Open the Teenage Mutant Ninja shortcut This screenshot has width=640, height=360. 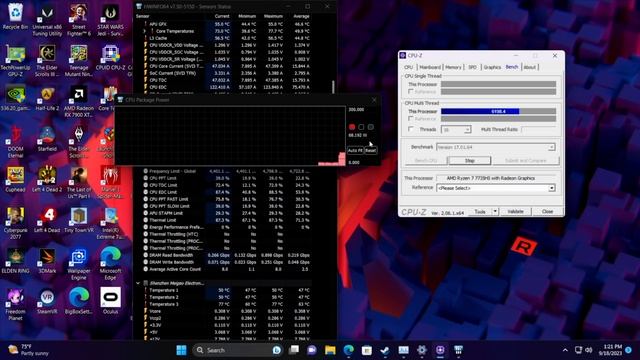point(79,60)
